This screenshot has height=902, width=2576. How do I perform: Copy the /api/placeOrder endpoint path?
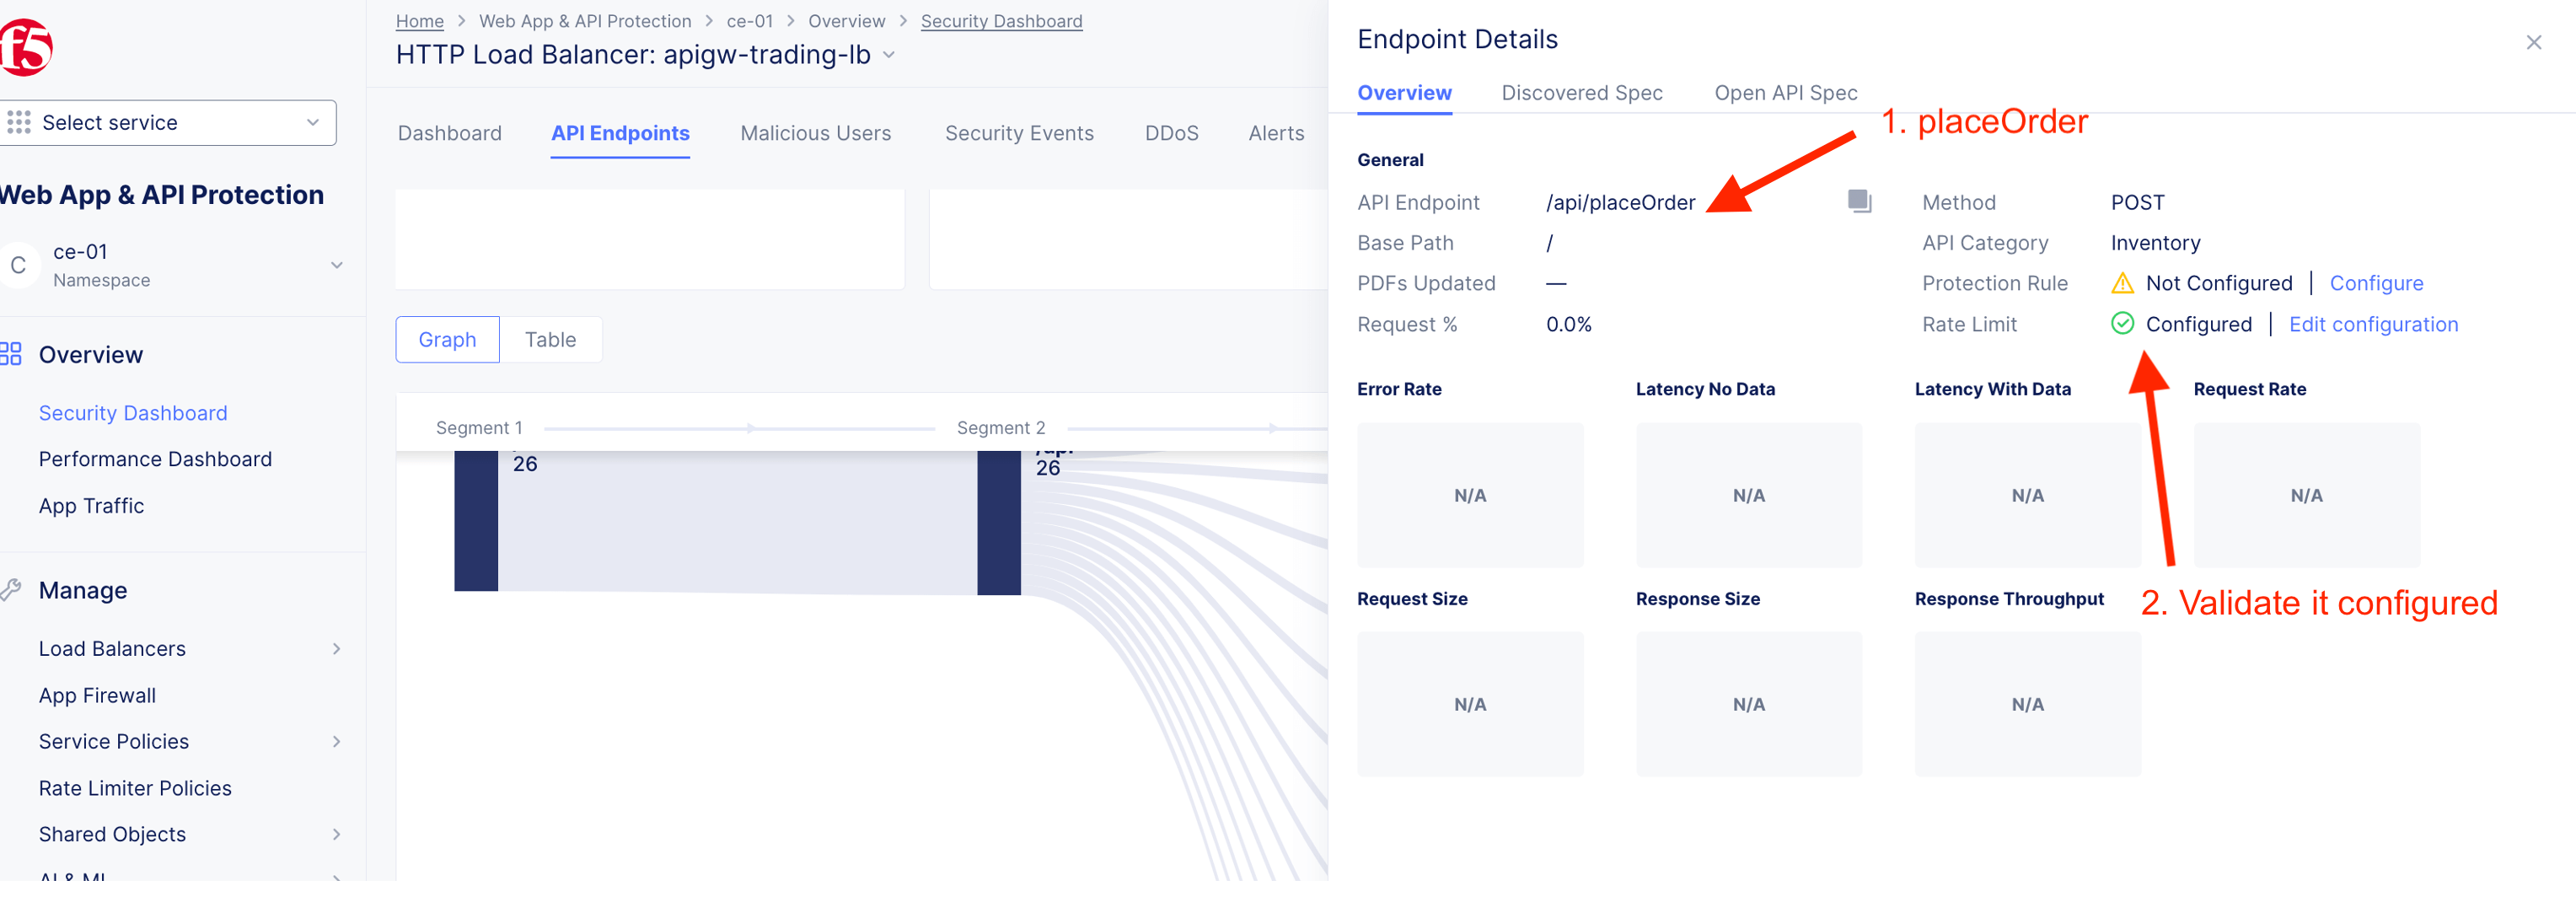1858,201
